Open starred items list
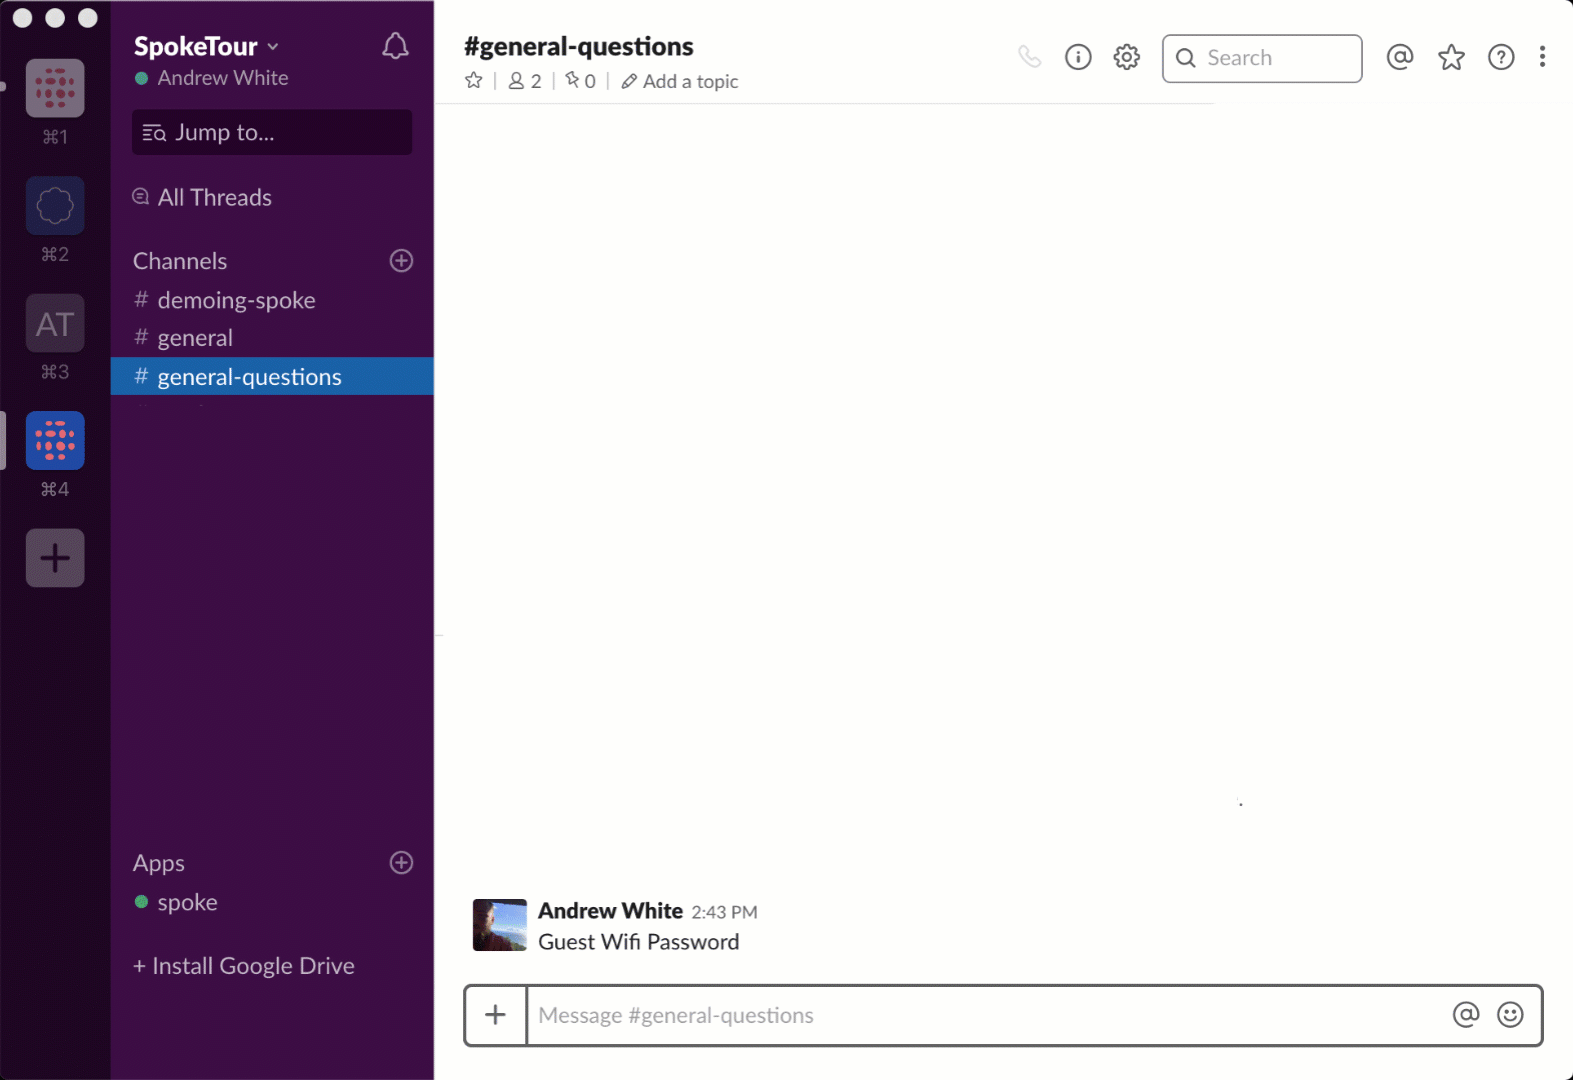1573x1080 pixels. tap(1451, 57)
